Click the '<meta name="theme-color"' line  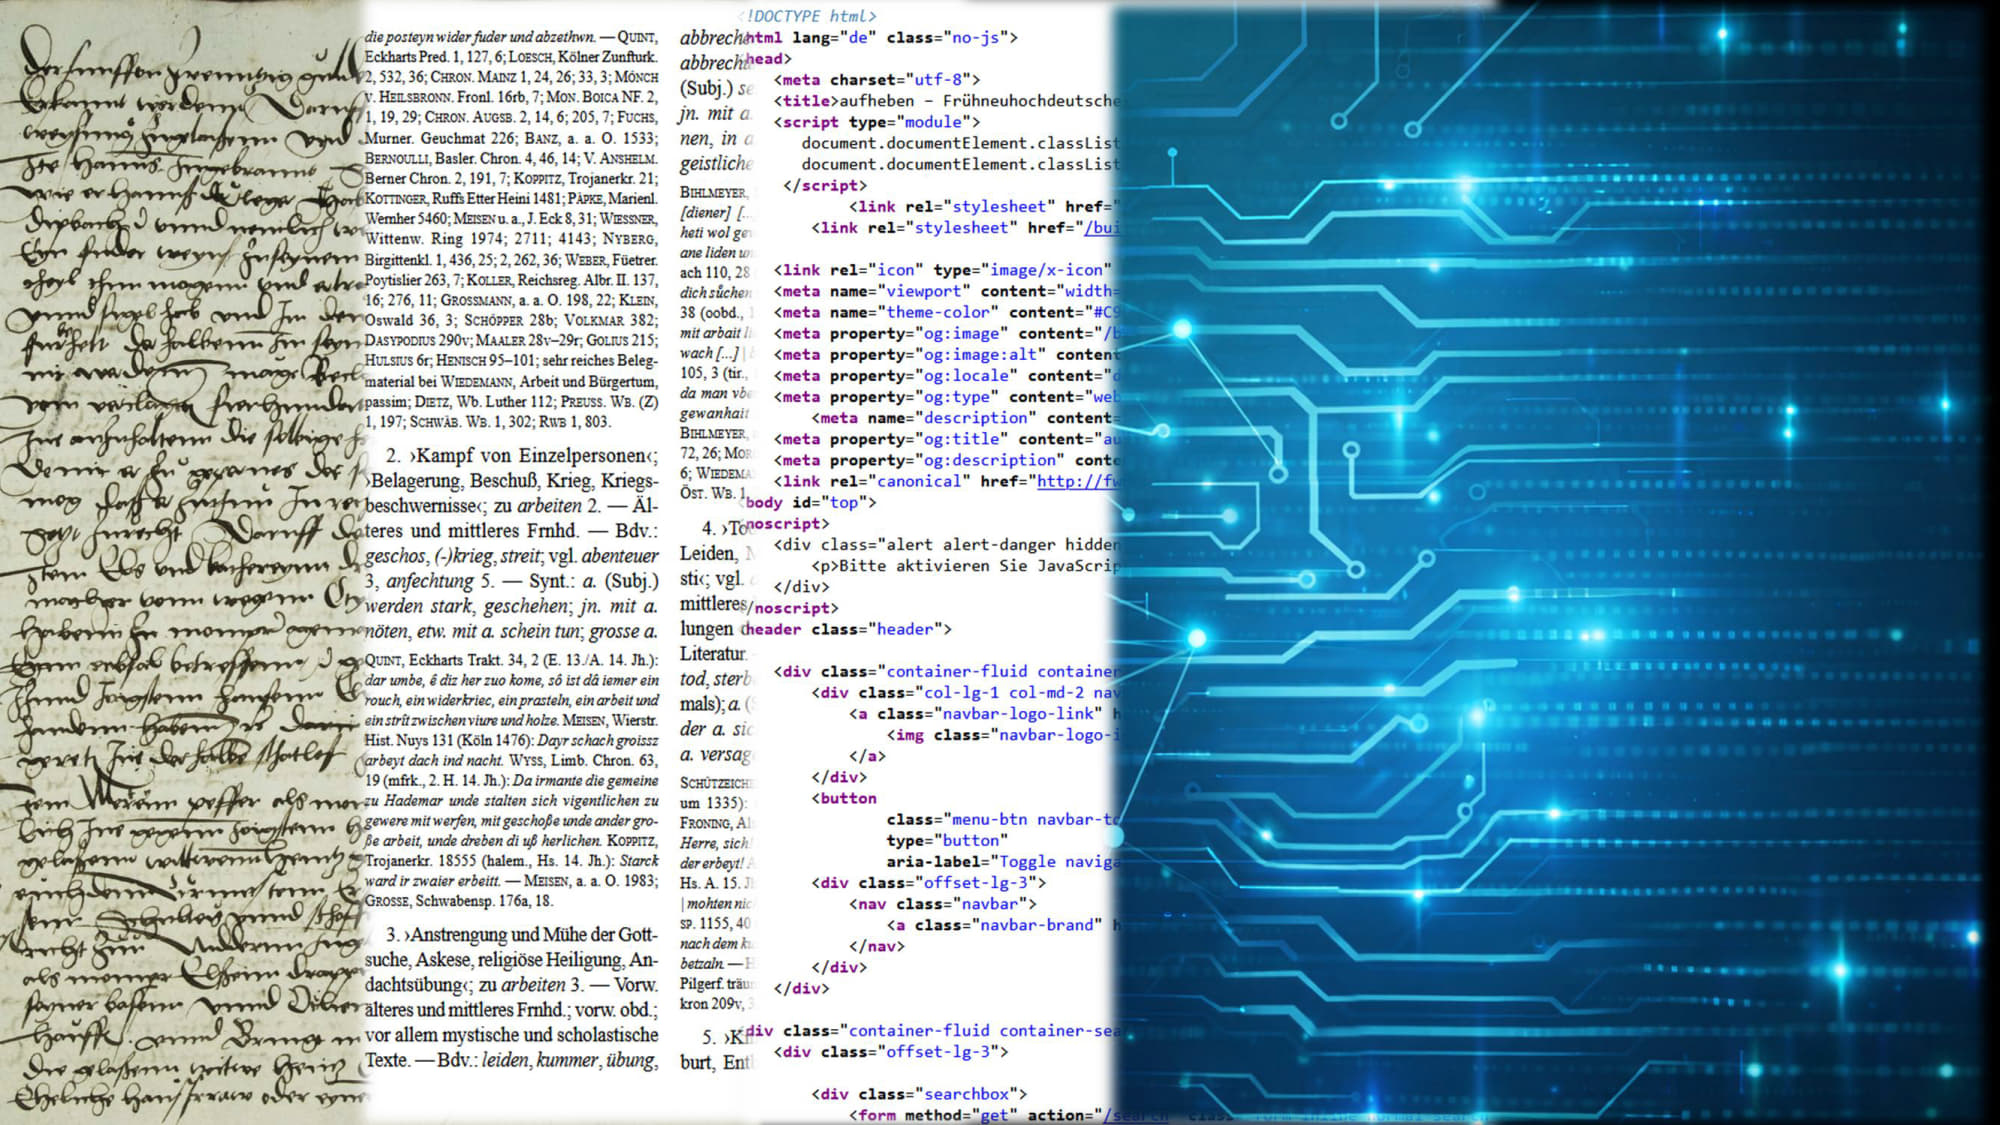click(x=946, y=312)
